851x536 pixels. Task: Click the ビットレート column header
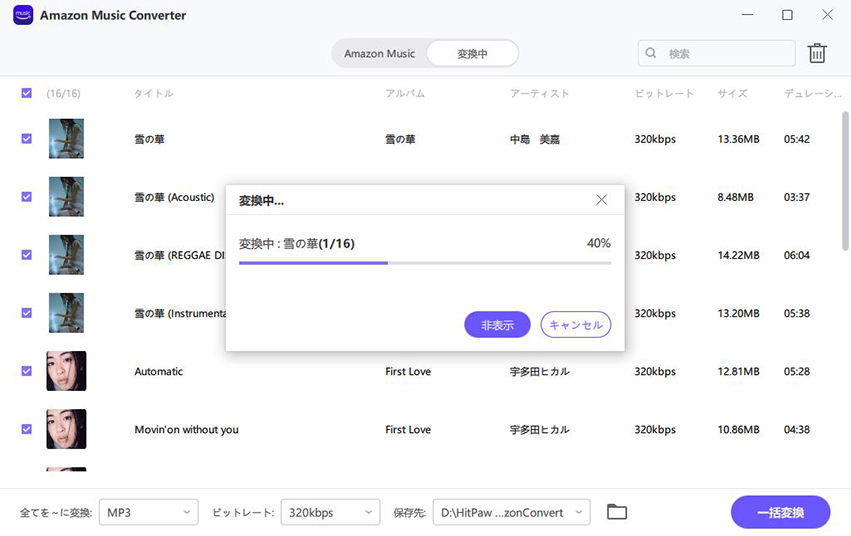[x=664, y=93]
